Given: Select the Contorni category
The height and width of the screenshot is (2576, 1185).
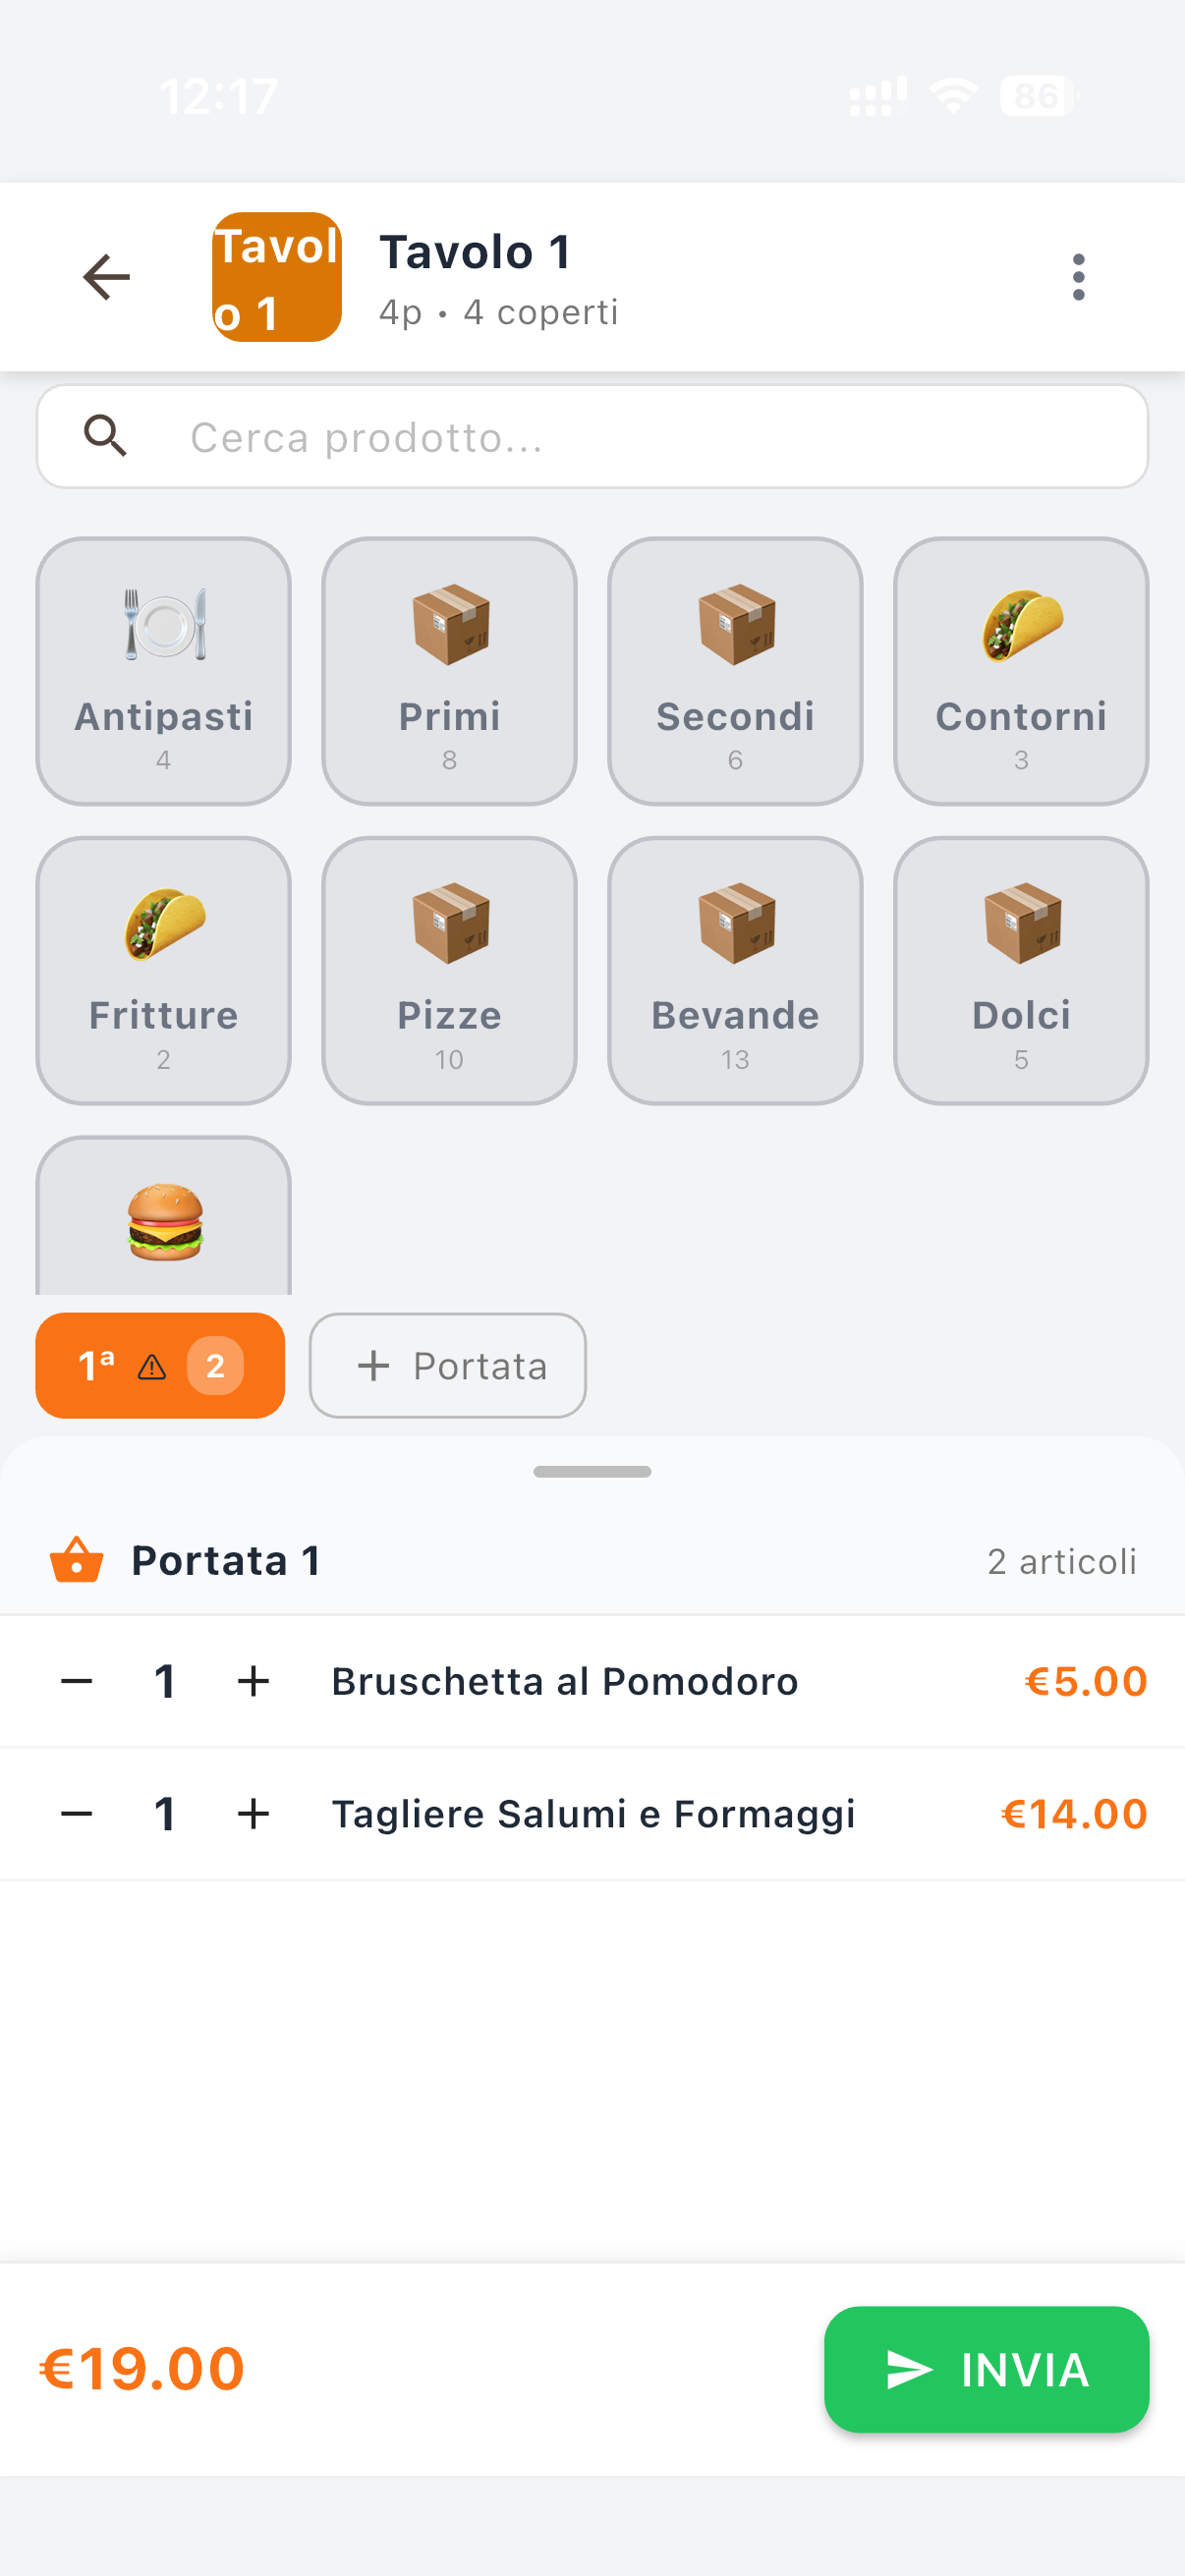Looking at the screenshot, I should (1020, 671).
